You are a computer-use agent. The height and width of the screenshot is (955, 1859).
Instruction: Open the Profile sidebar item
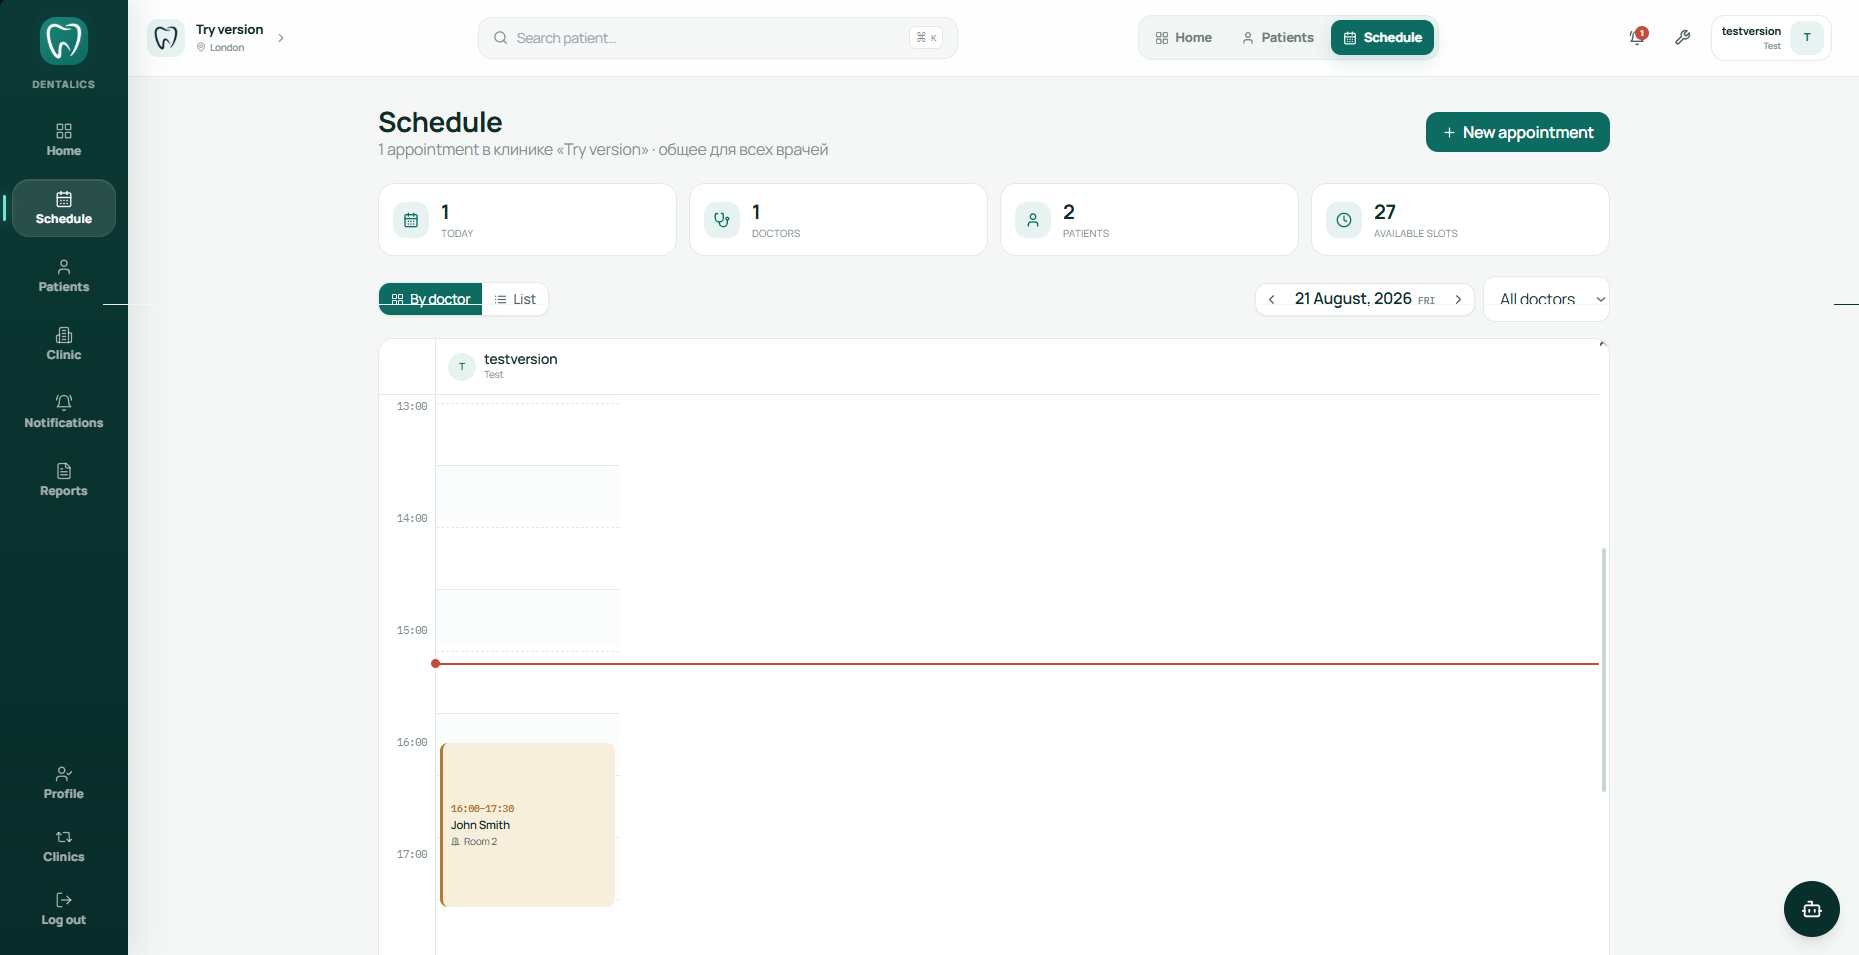point(64,783)
